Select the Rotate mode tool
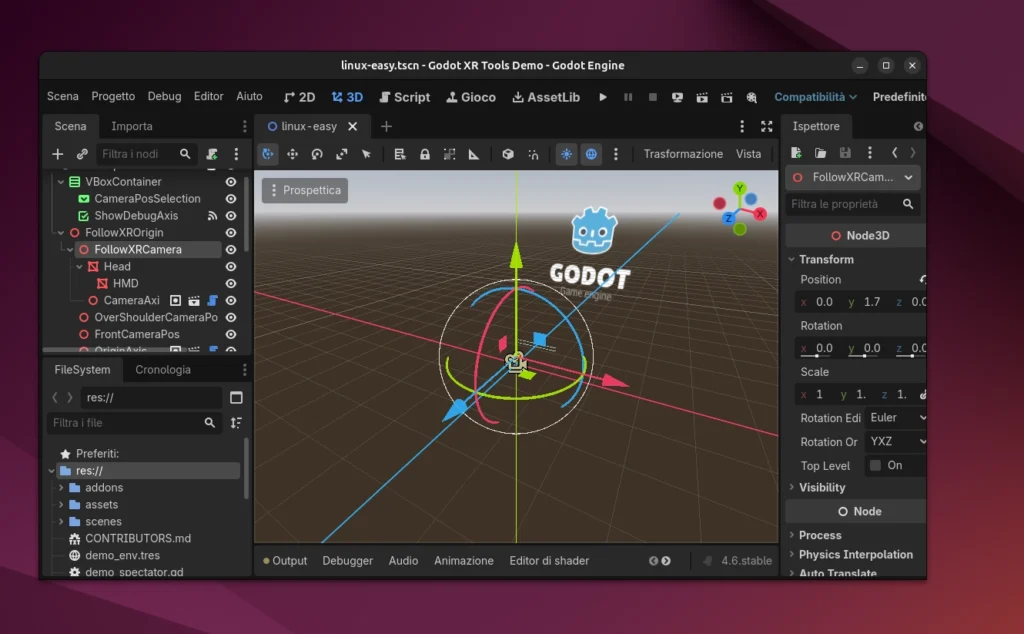 pyautogui.click(x=317, y=154)
